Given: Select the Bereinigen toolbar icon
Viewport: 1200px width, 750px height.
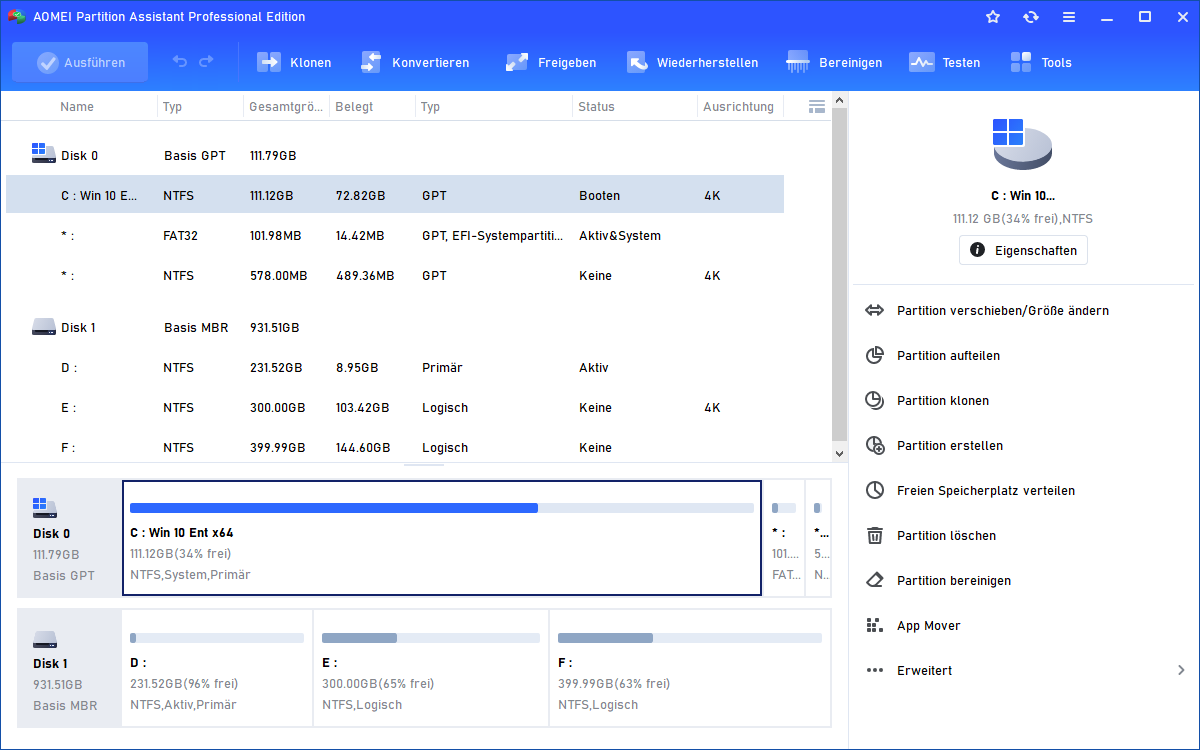Looking at the screenshot, I should coord(798,62).
